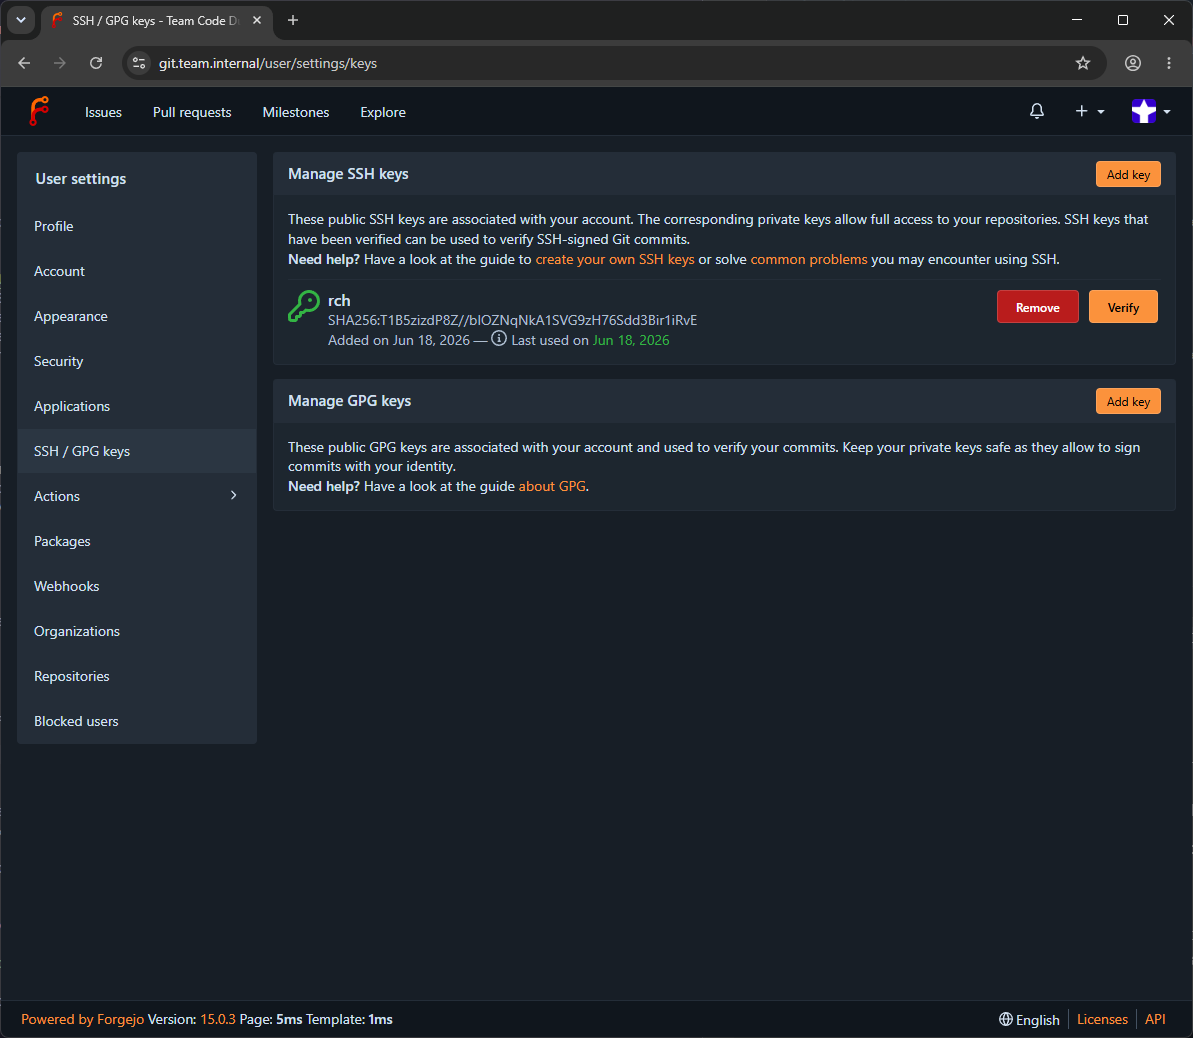The image size is (1193, 1038).
Task: Open the browser three-dot menu
Action: point(1169,63)
